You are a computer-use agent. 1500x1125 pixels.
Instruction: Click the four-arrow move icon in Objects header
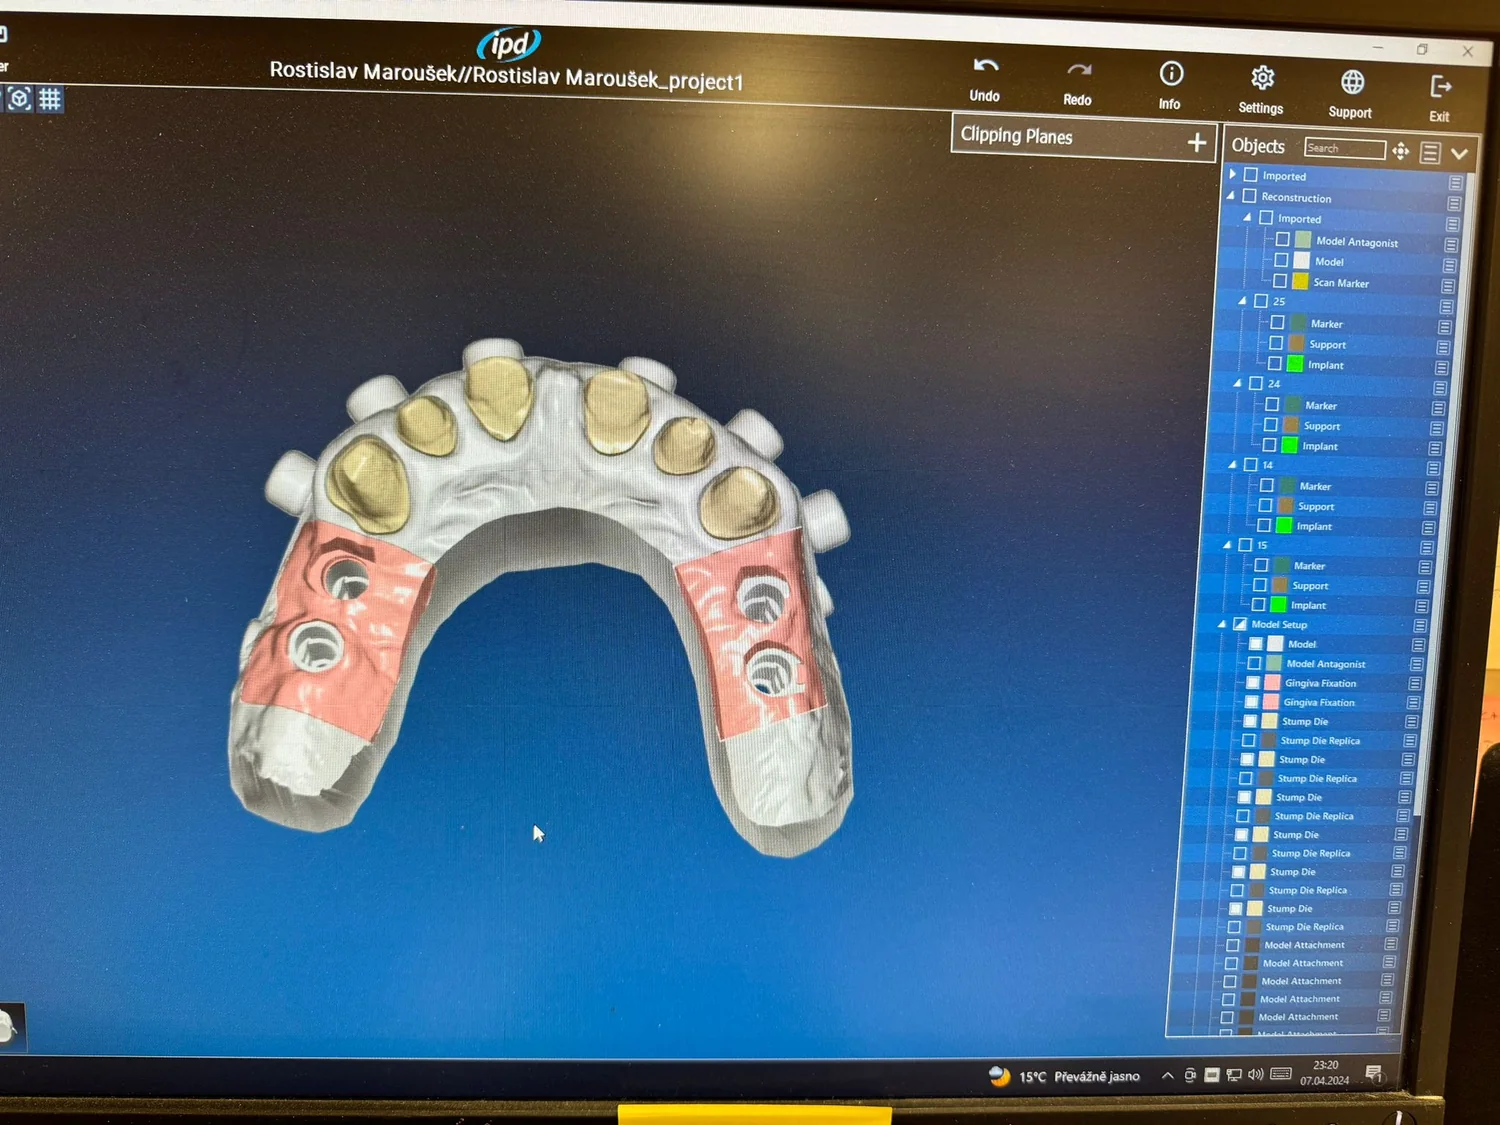1400,151
